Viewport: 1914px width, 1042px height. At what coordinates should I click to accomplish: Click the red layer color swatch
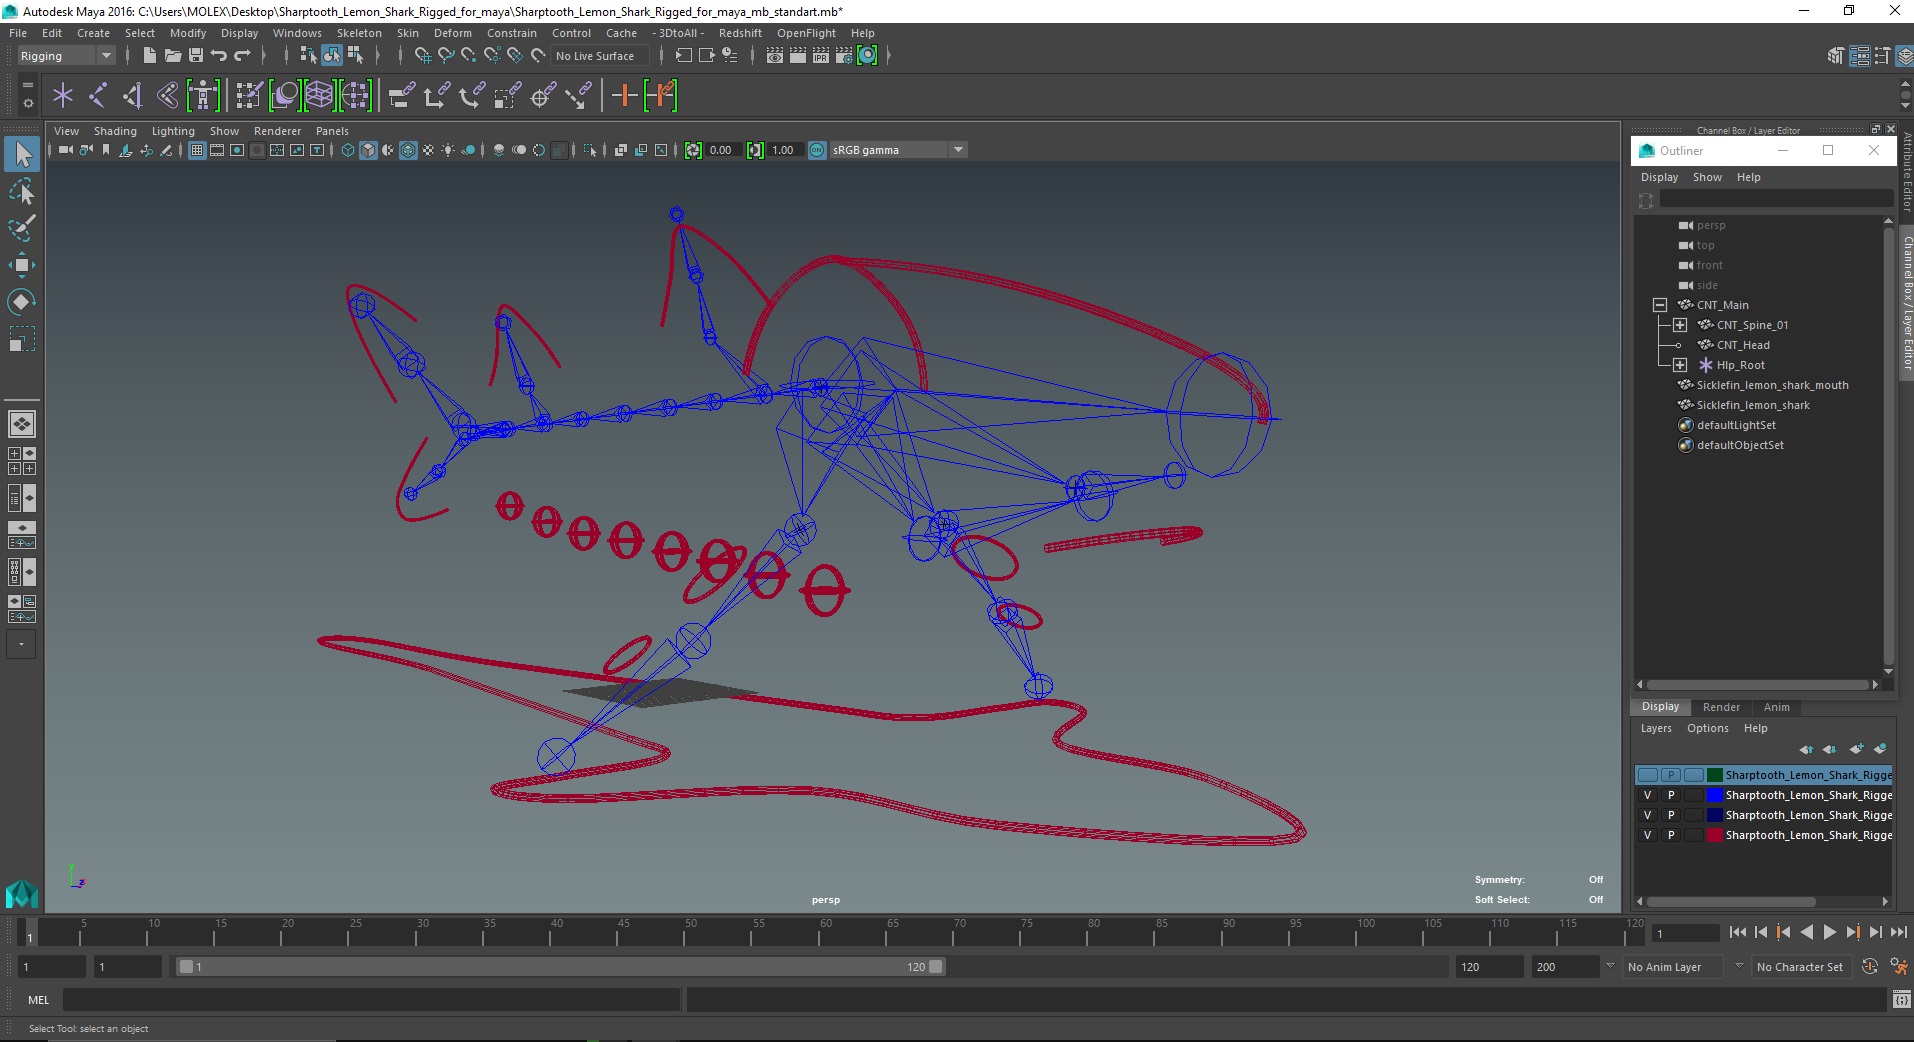coord(1714,835)
